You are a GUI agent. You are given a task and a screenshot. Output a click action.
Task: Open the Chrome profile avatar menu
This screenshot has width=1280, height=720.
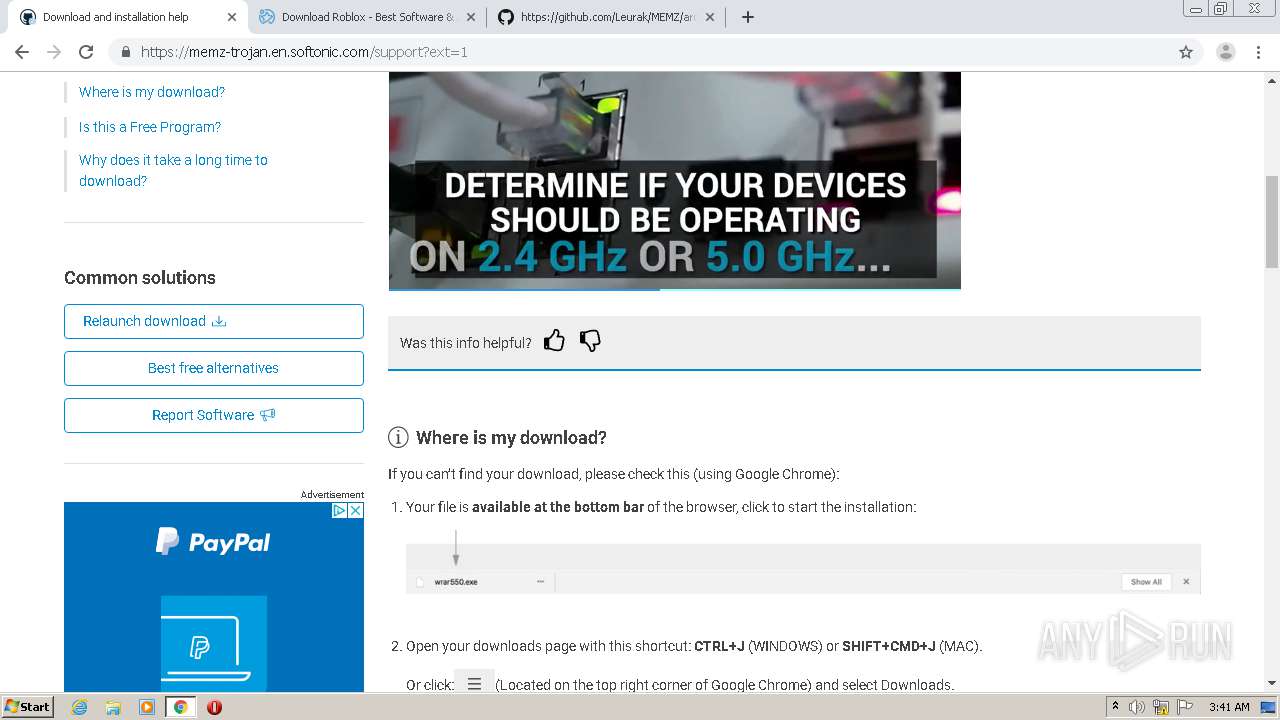(x=1226, y=52)
